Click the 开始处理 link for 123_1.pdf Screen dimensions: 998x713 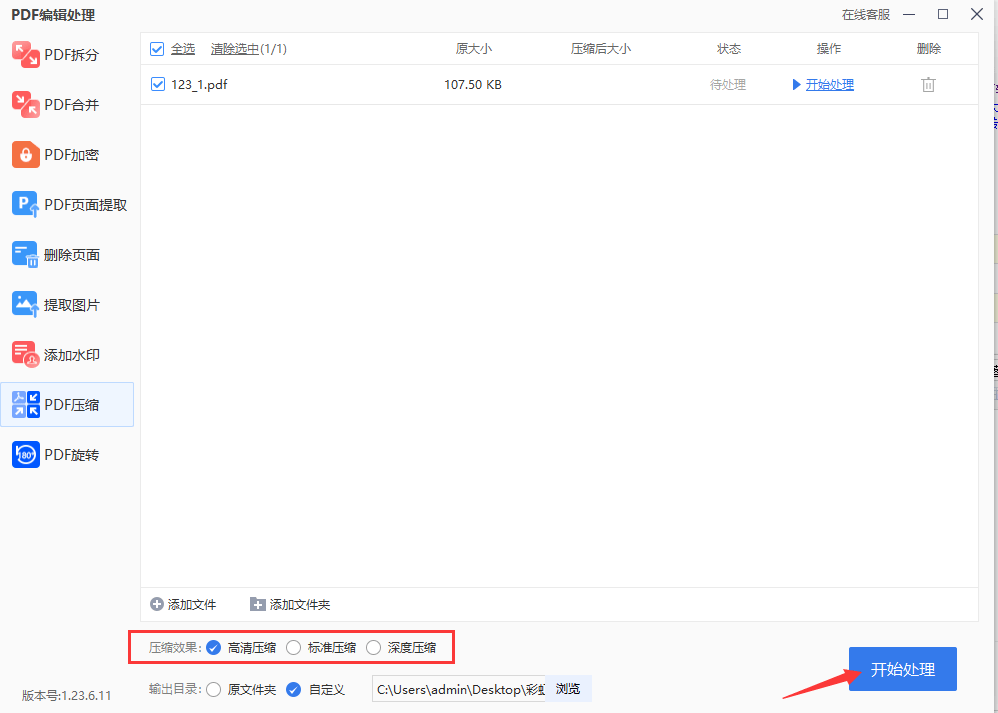pyautogui.click(x=829, y=85)
